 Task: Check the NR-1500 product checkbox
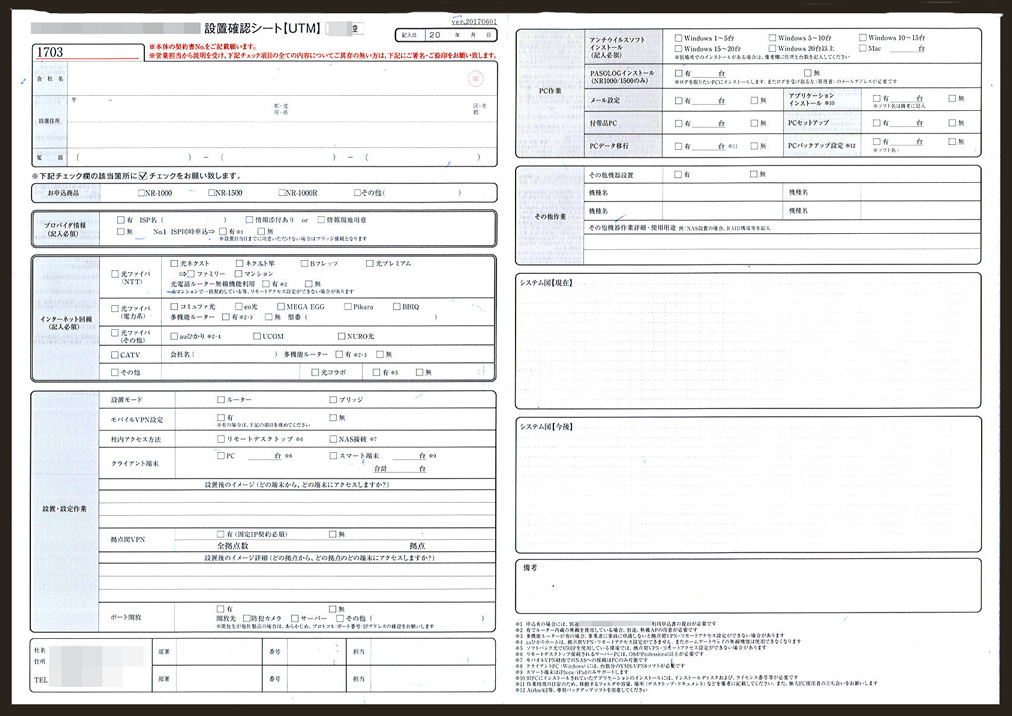click(212, 192)
